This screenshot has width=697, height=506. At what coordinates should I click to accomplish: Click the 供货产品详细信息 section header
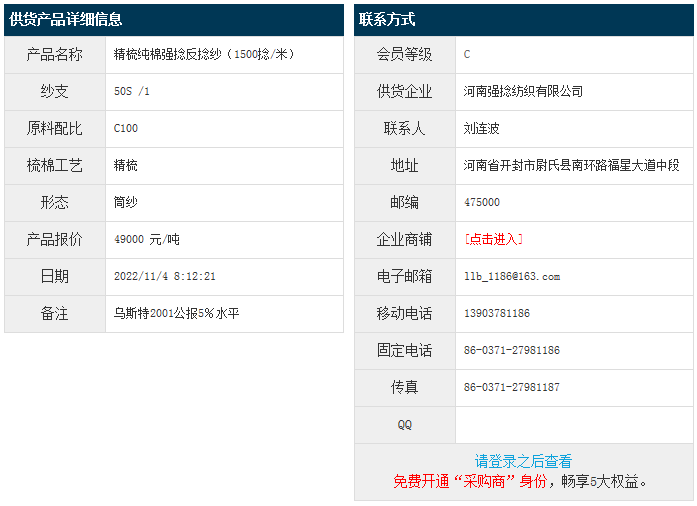[x=66, y=19]
